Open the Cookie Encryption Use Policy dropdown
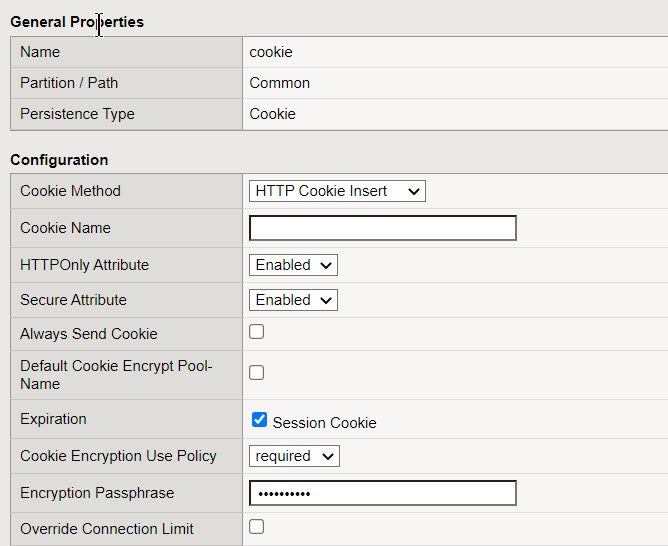 click(x=294, y=456)
